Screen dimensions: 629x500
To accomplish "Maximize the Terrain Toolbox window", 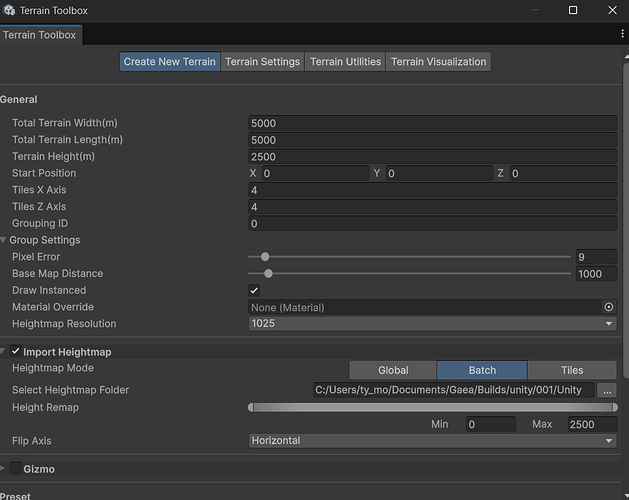I will click(x=573, y=10).
